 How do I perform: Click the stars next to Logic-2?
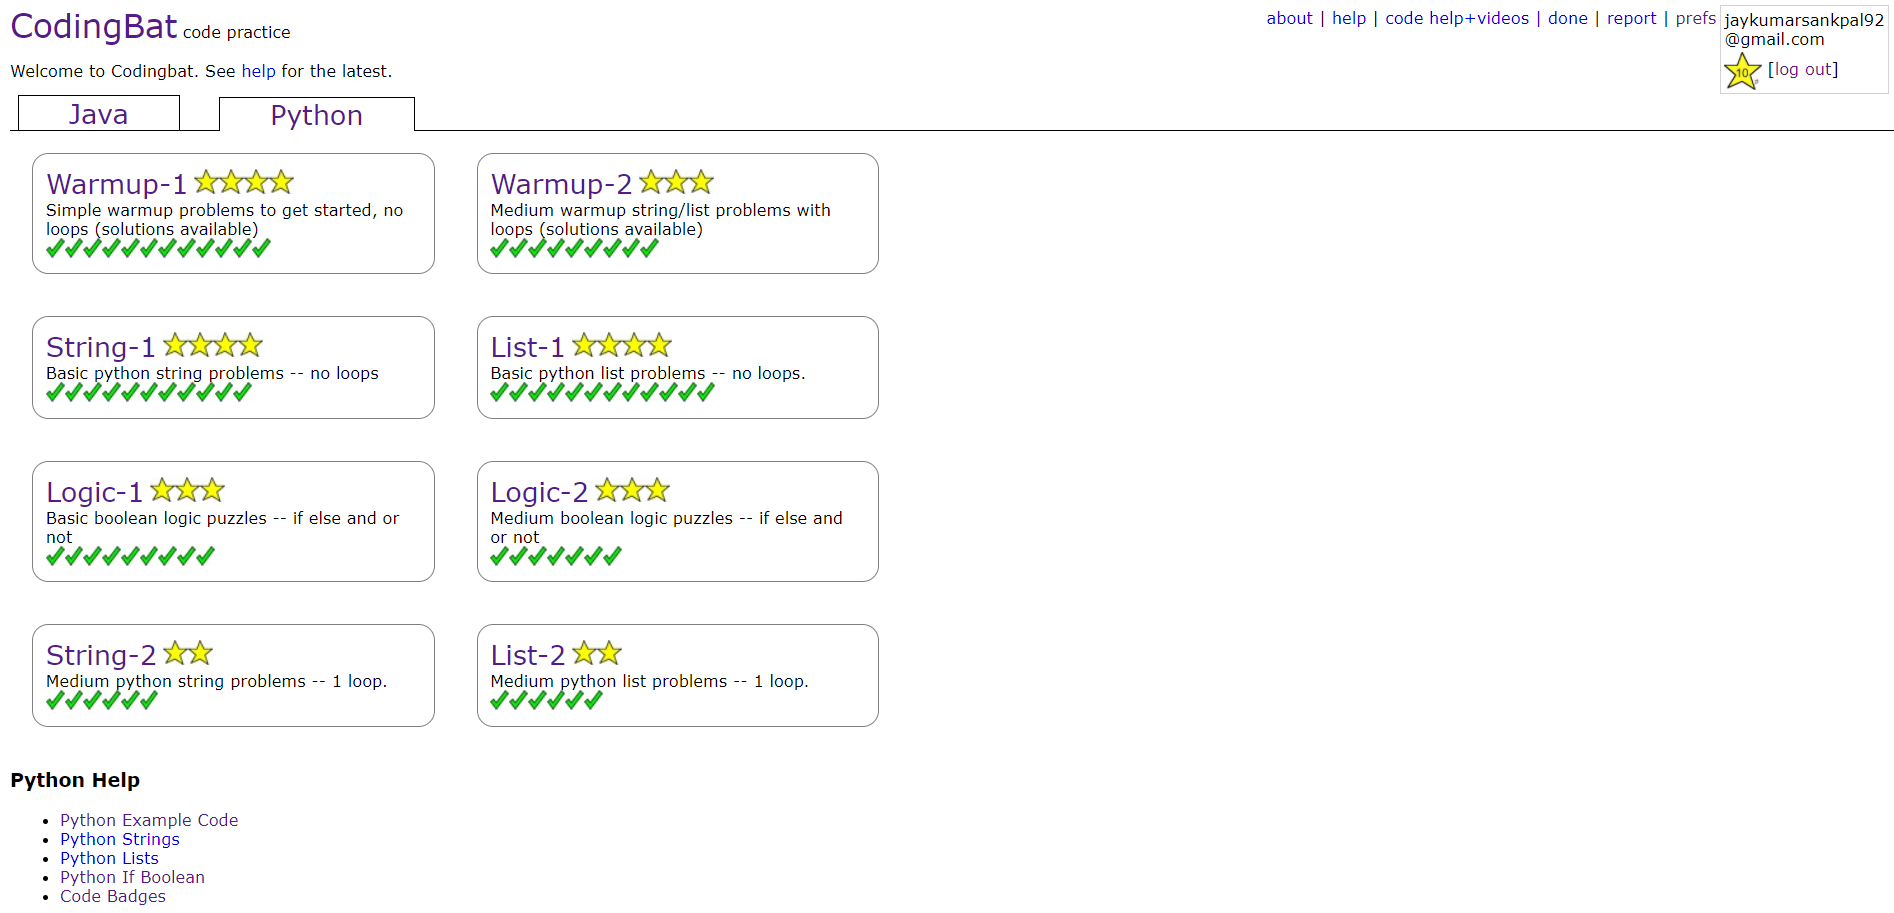point(633,490)
